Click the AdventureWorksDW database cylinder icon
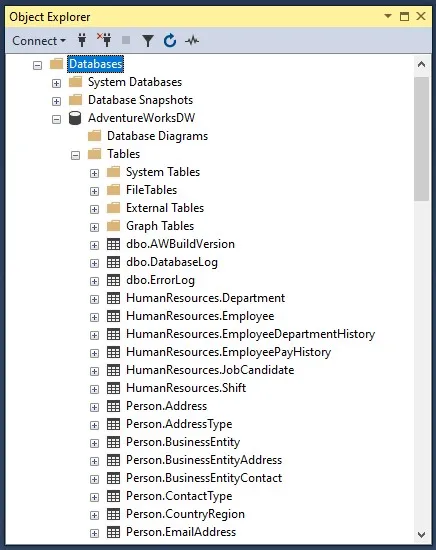The height and width of the screenshot is (550, 436). (75, 118)
